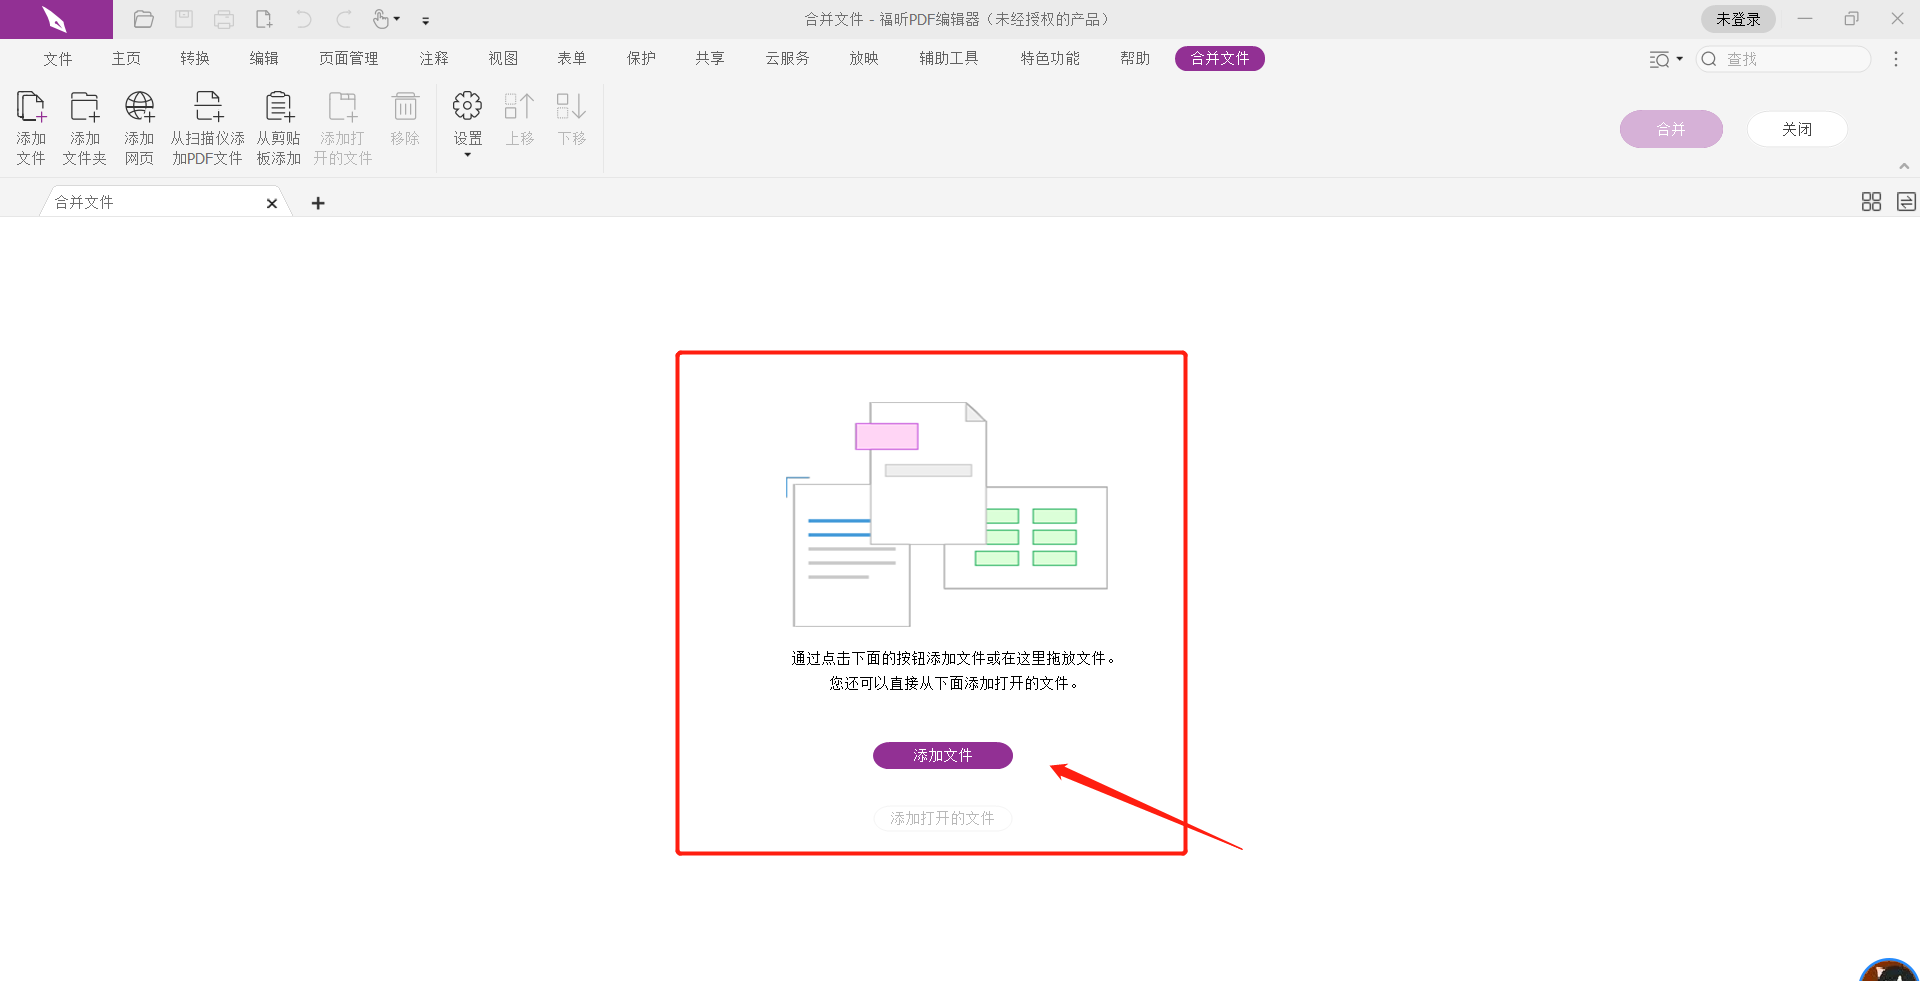The width and height of the screenshot is (1920, 981).
Task: Click the purple 添加文件 button
Action: 942,755
